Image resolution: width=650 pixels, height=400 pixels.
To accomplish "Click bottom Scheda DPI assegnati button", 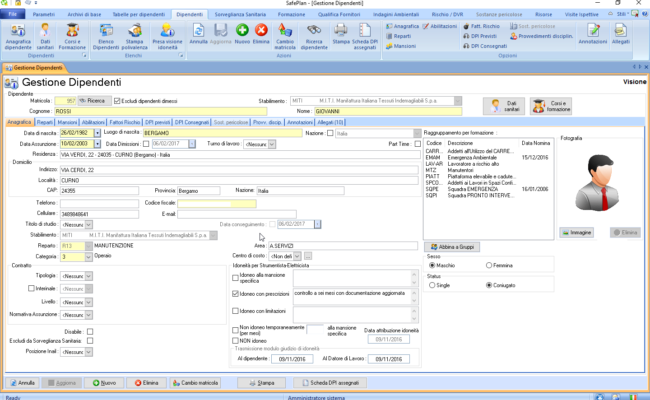I will coord(330,383).
